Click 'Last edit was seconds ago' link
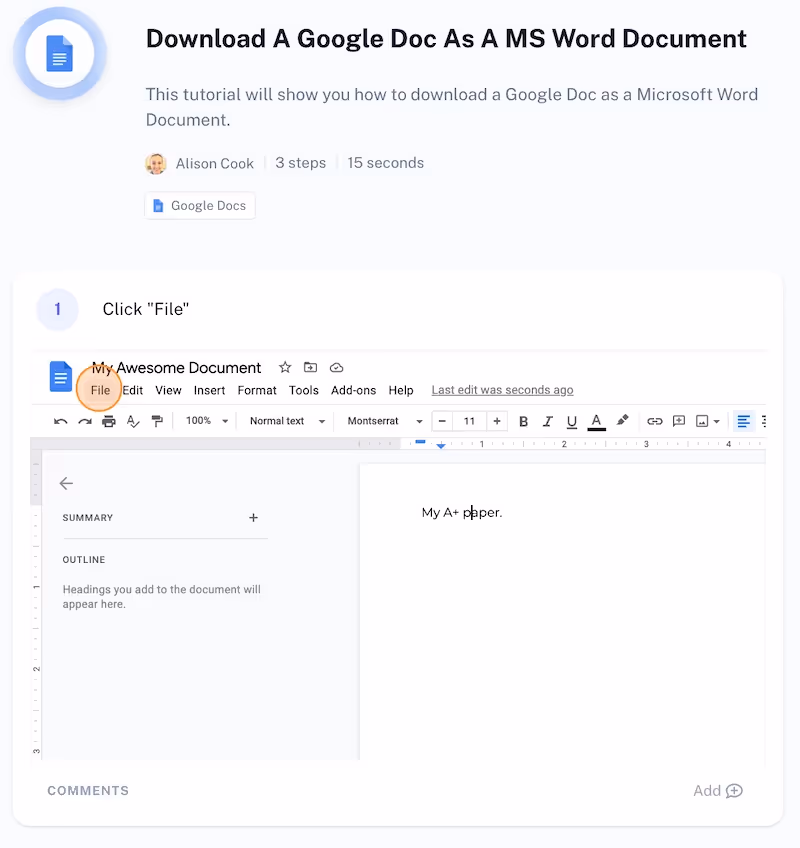800x848 pixels. [x=503, y=390]
